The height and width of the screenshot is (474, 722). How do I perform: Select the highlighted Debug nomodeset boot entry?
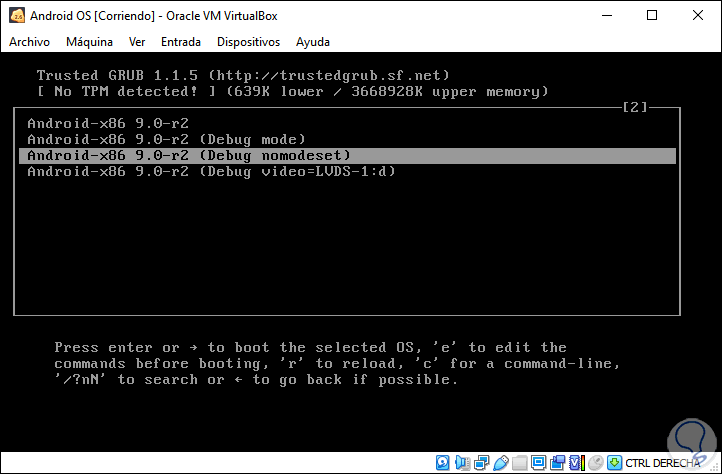click(348, 156)
